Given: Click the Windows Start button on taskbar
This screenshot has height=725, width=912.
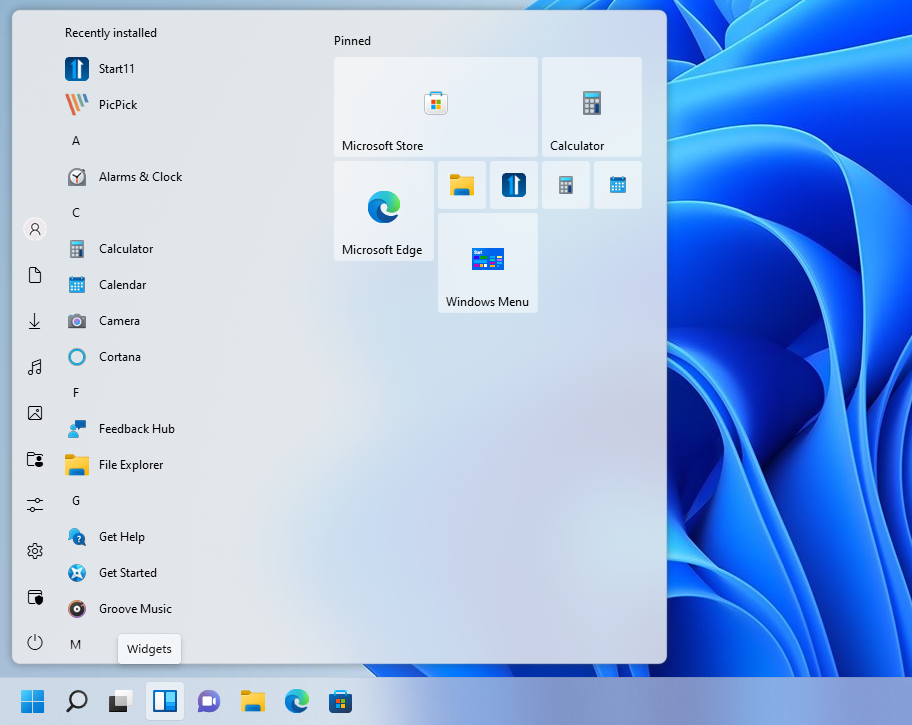Looking at the screenshot, I should pyautogui.click(x=33, y=701).
